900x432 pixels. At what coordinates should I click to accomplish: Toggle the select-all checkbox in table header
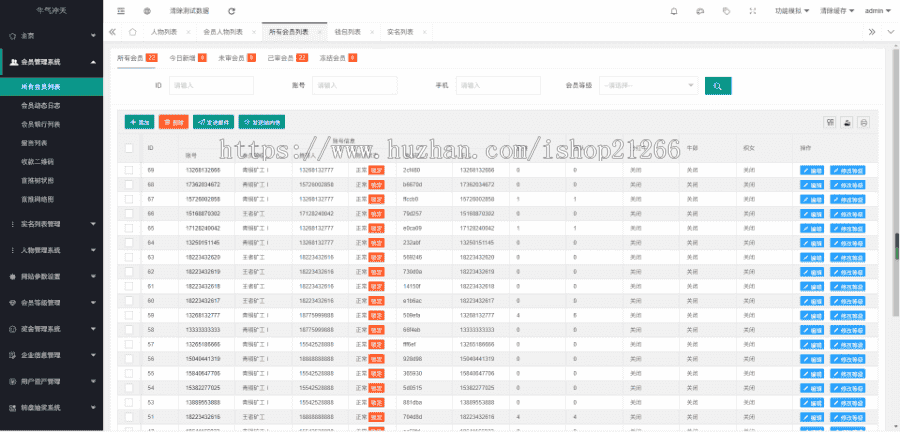(129, 148)
